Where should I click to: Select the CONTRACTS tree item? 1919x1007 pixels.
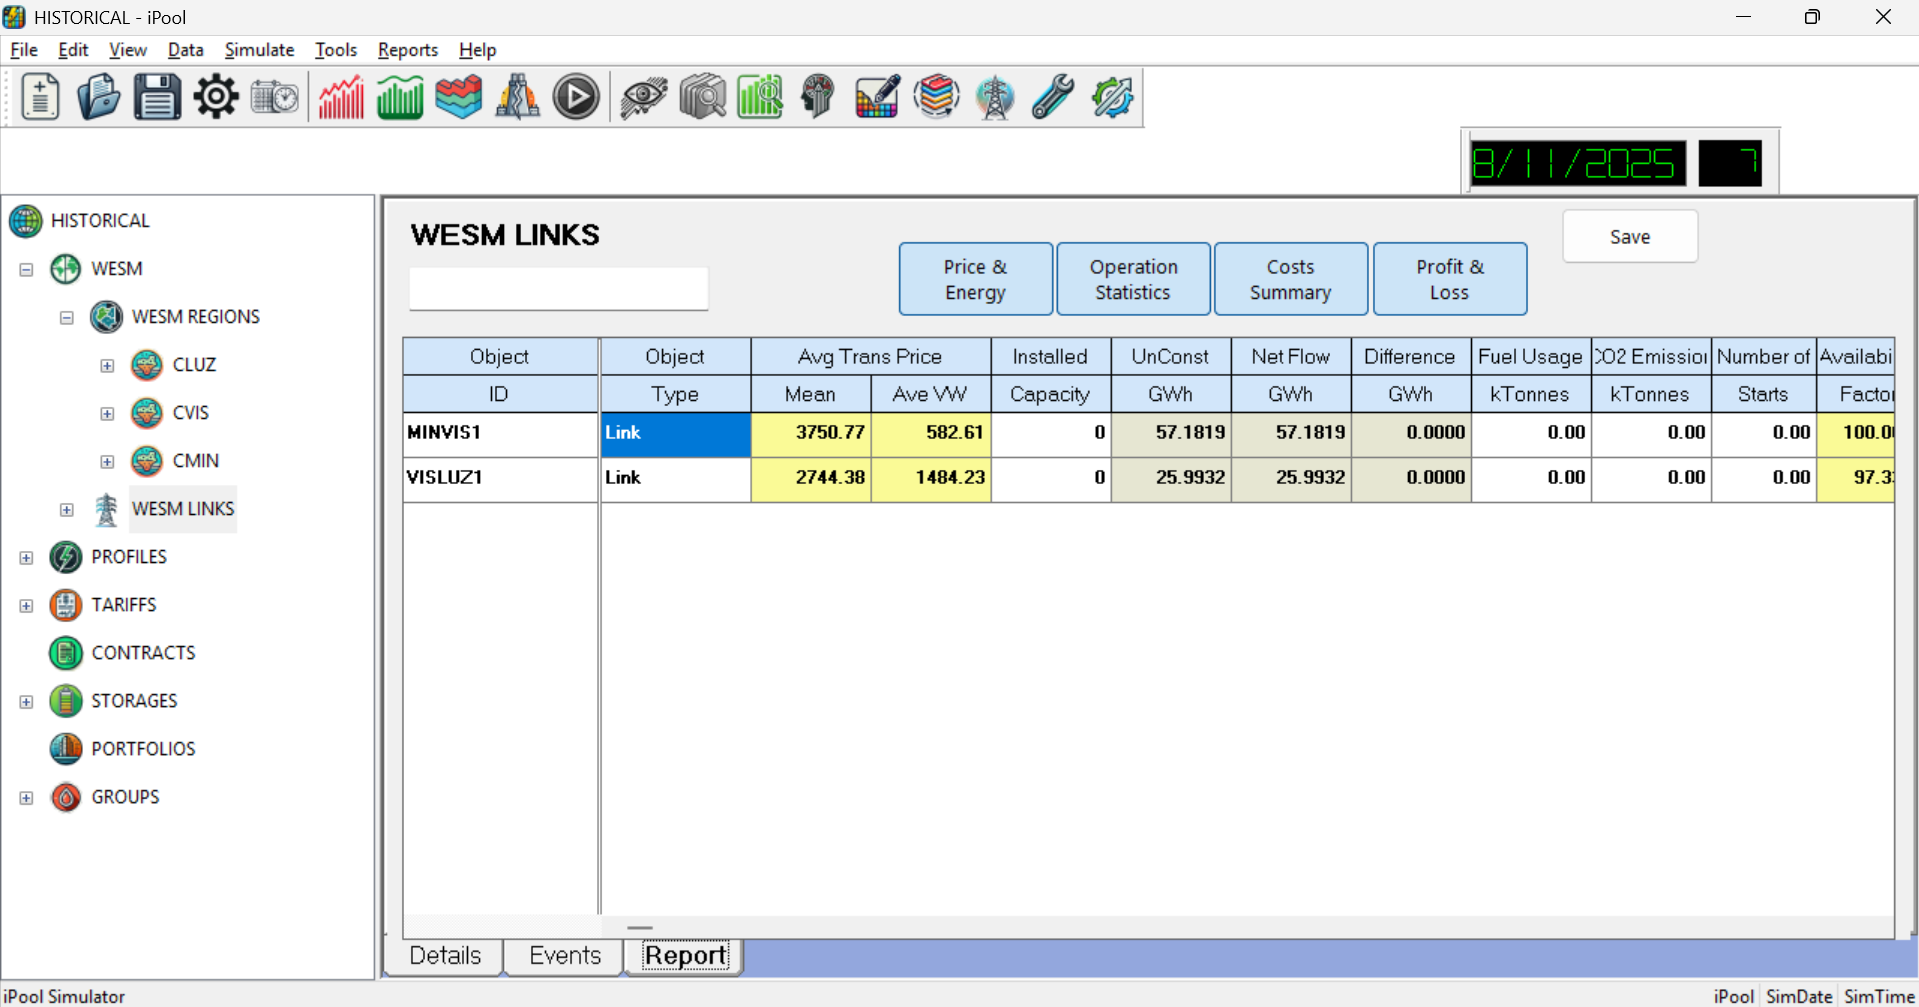(143, 653)
